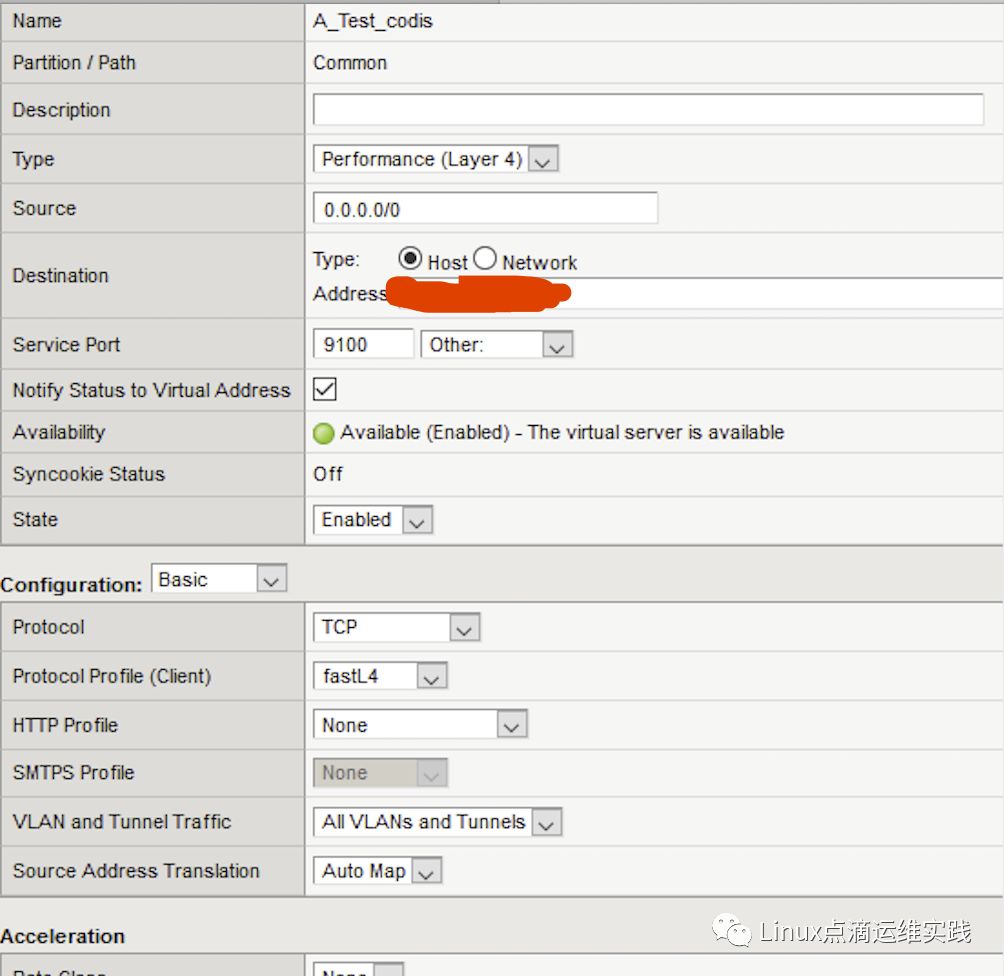Click the Source field containing 0.0.0.0/0
Screen dimensions: 1004x976
[x=485, y=209]
